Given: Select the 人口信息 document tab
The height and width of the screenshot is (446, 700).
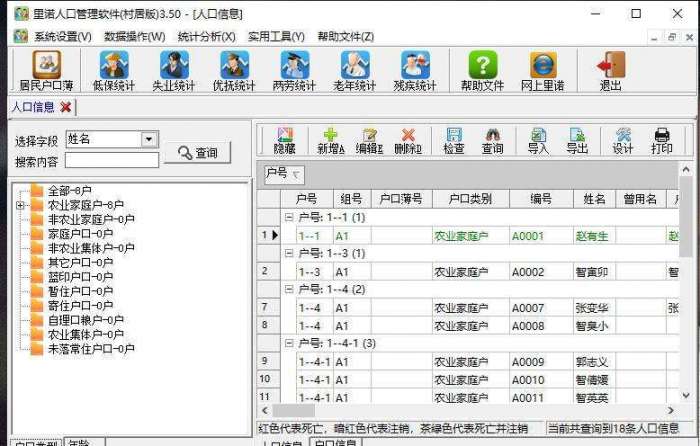Looking at the screenshot, I should point(33,107).
